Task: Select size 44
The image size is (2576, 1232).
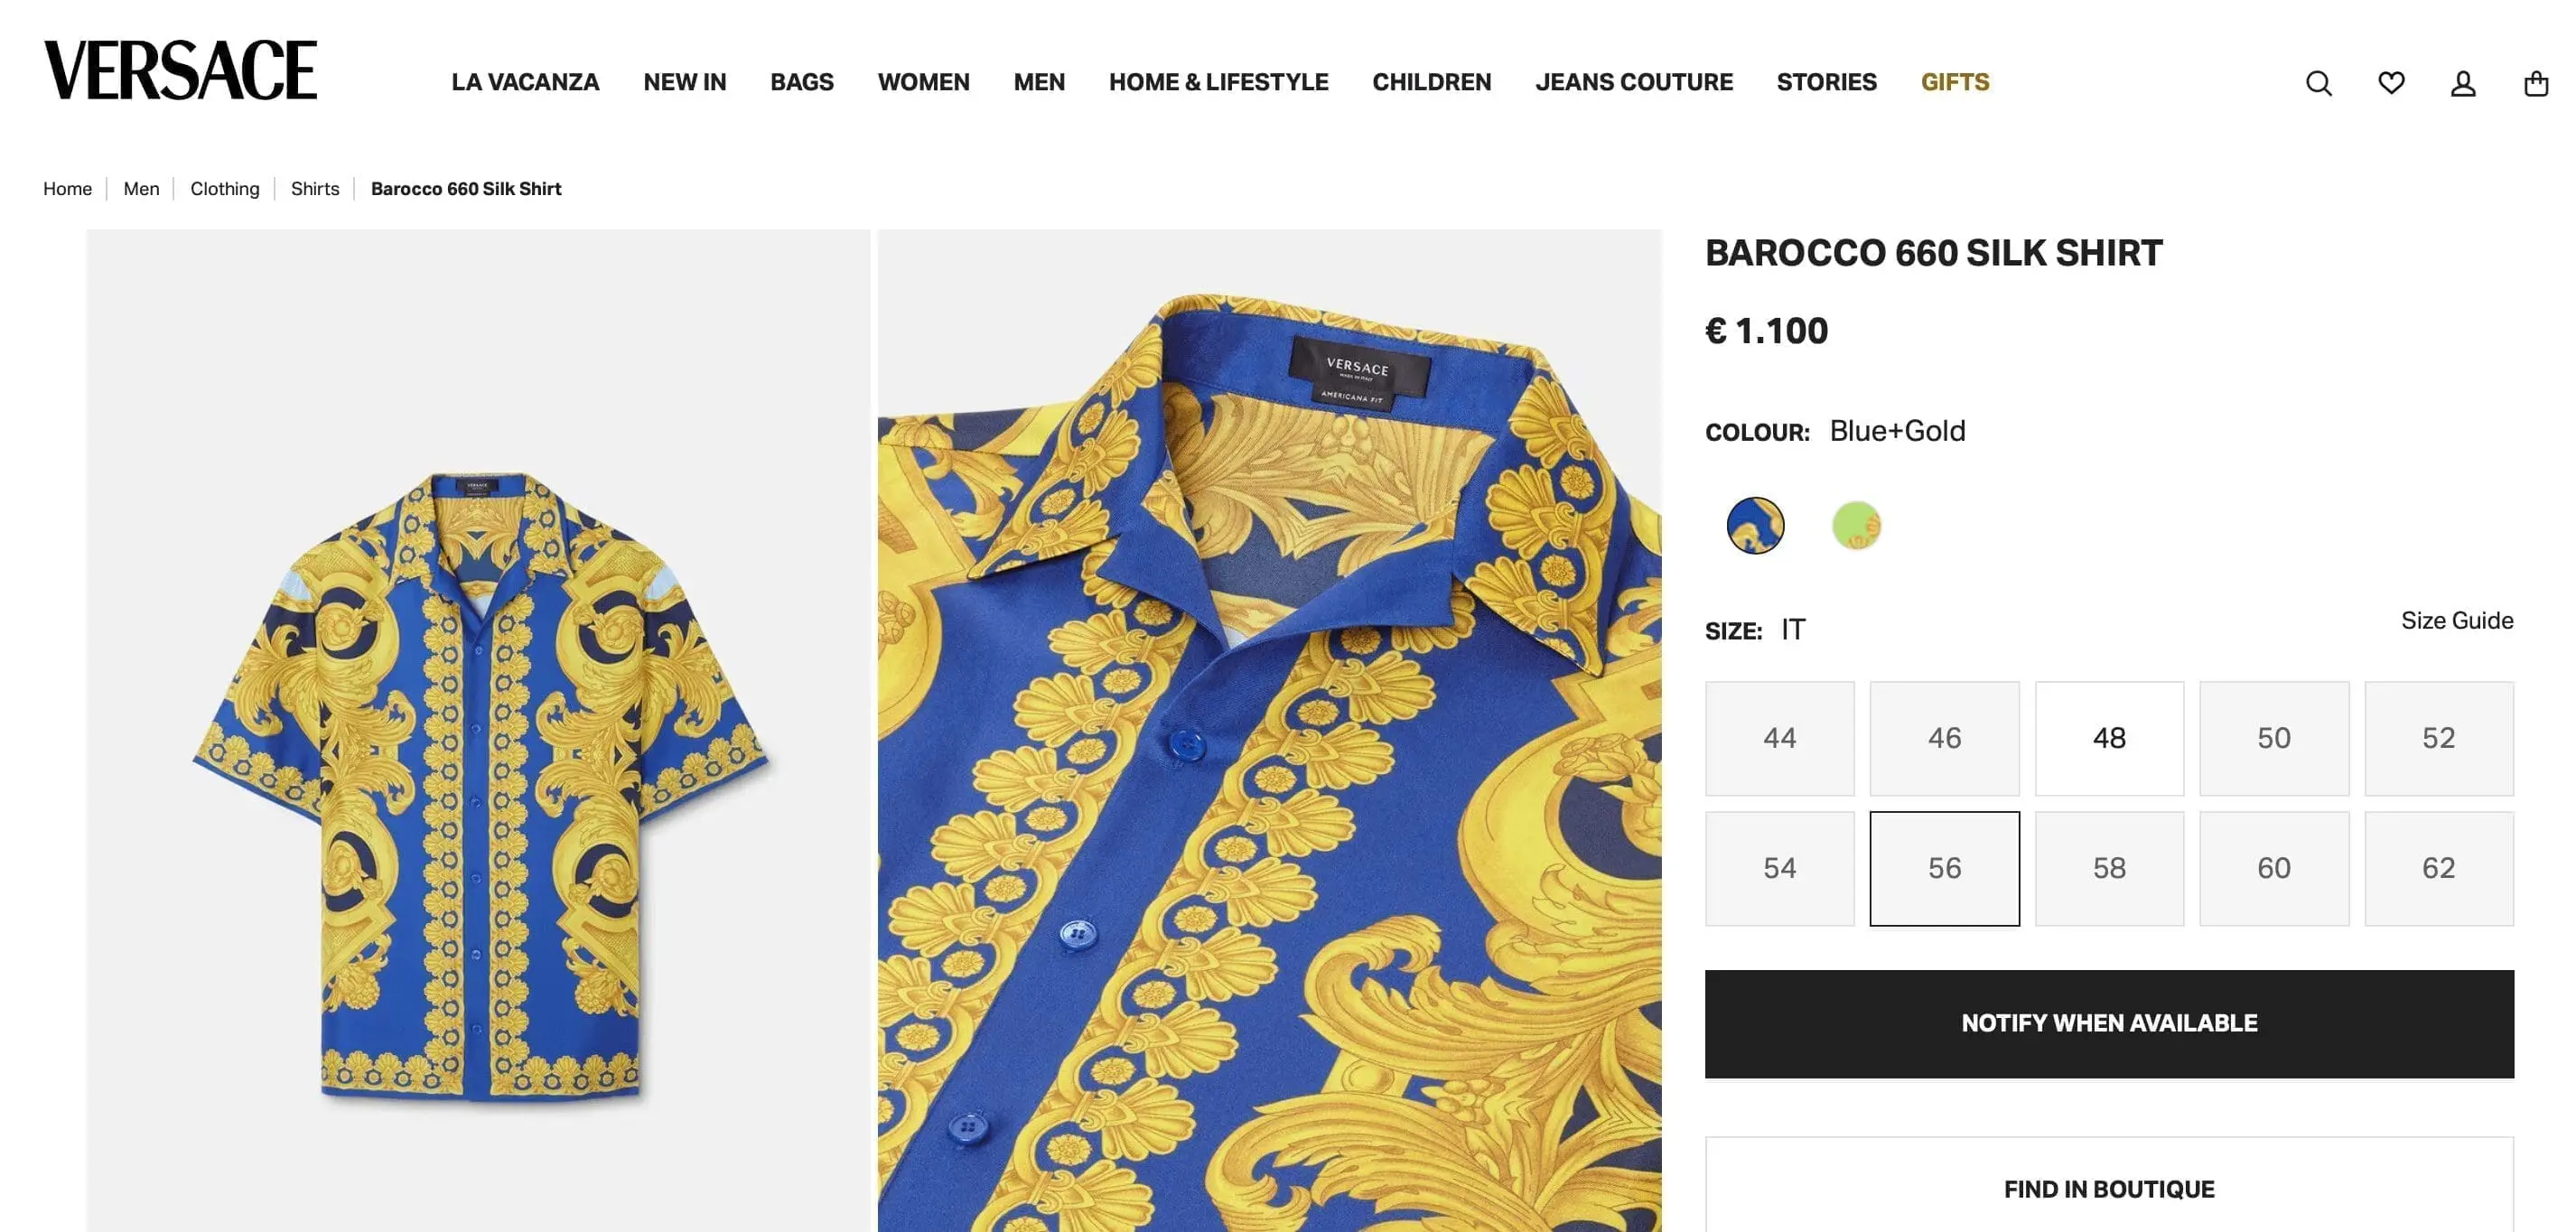Action: [x=1779, y=737]
